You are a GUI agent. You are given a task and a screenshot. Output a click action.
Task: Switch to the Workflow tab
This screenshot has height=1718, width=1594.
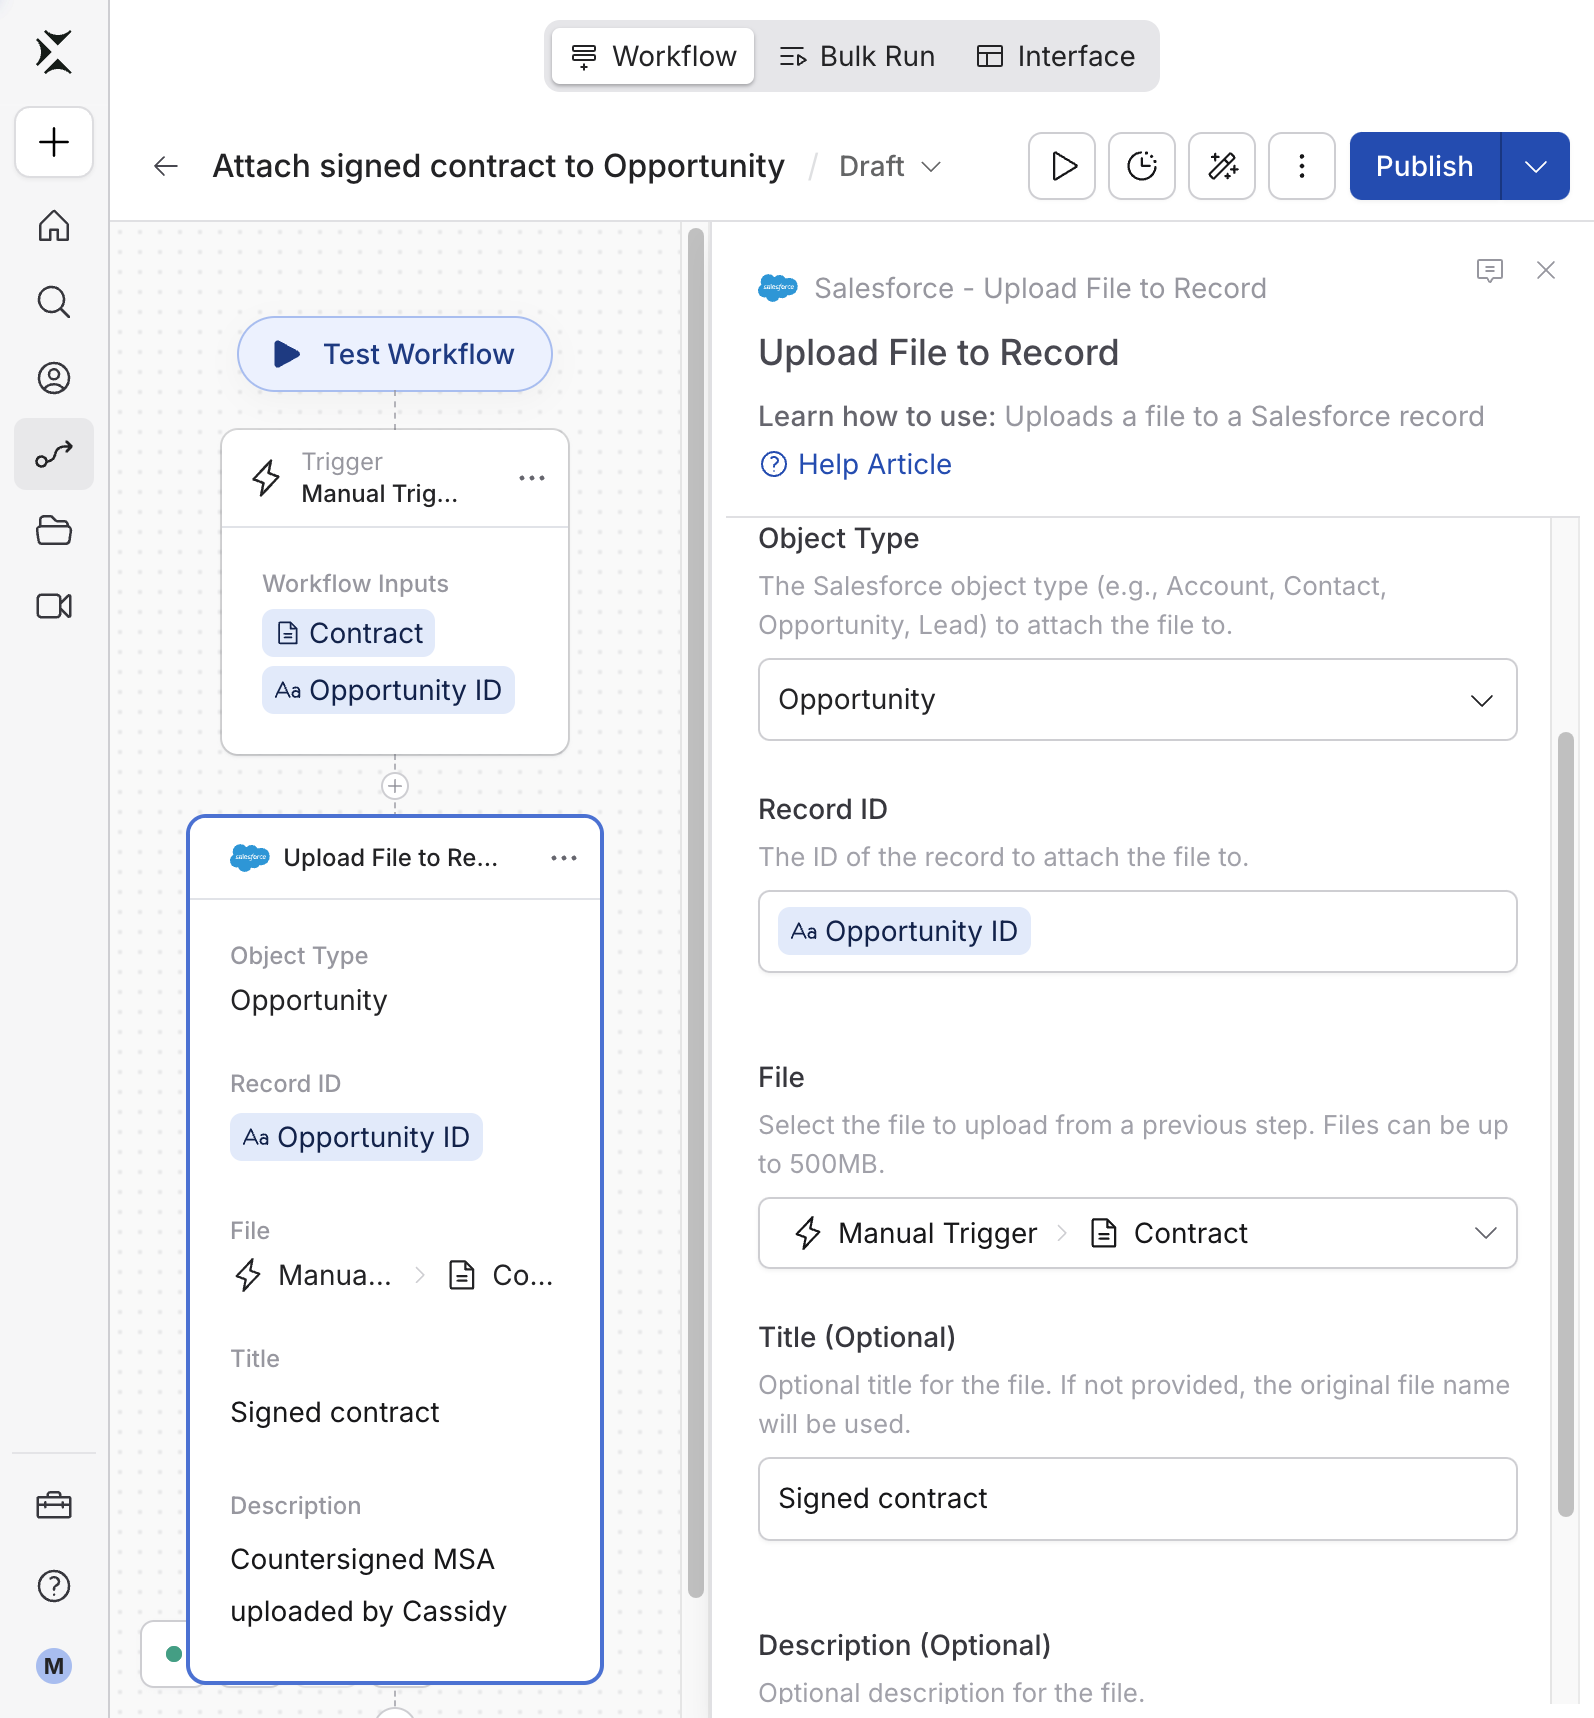click(x=653, y=56)
